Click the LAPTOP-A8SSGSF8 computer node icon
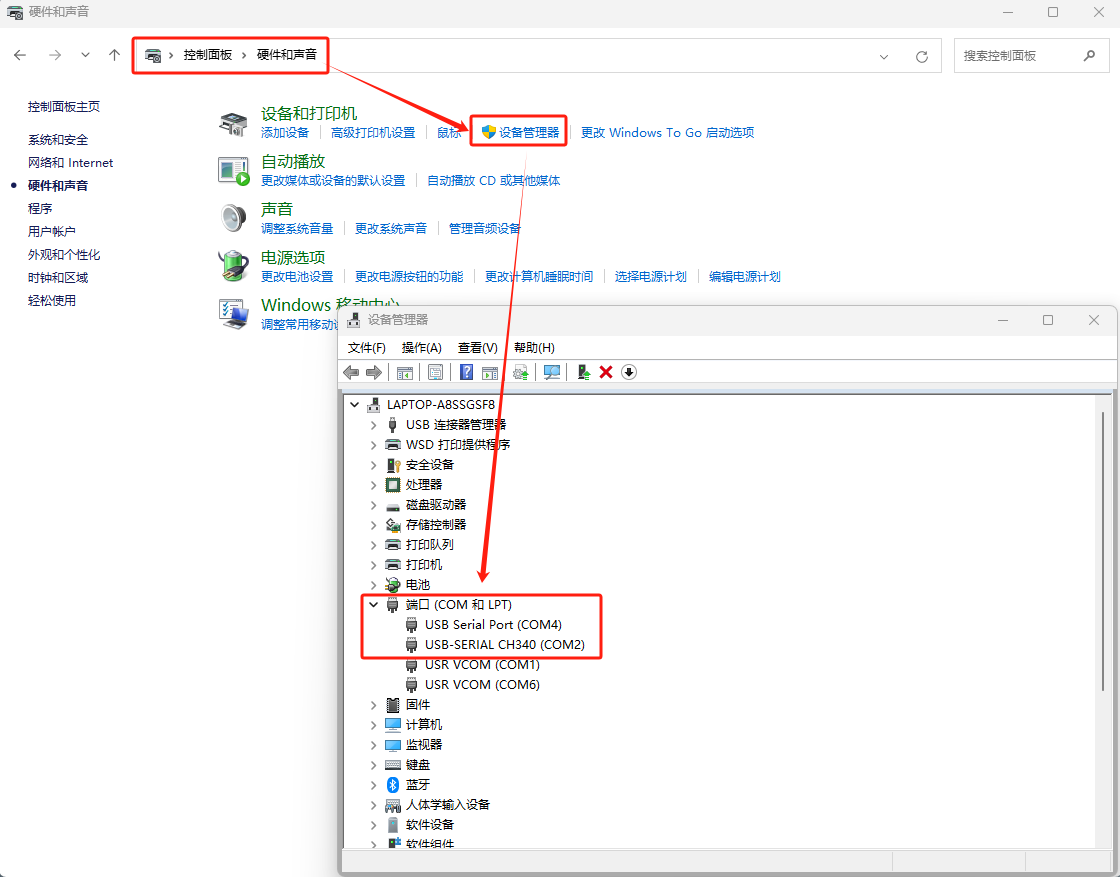 (374, 404)
